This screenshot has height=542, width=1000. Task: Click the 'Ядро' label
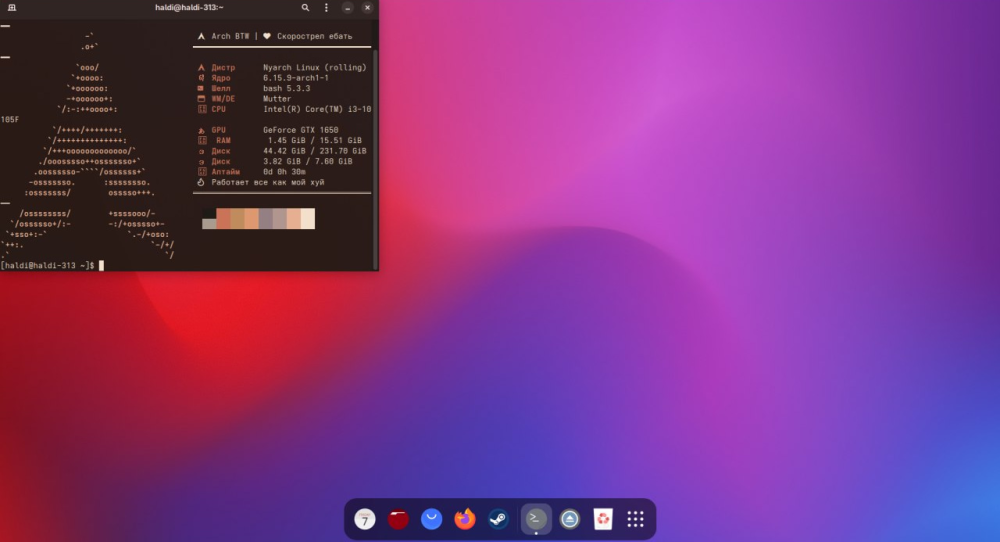(x=221, y=78)
